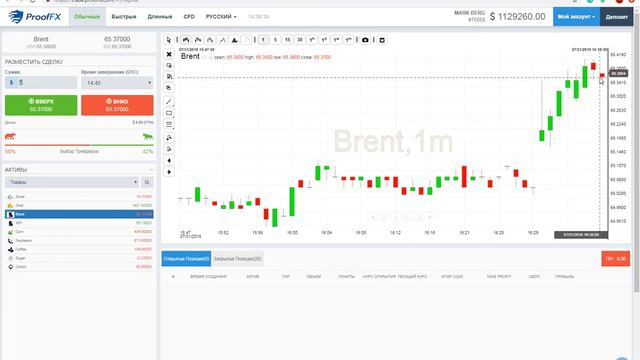Select the Silver asset row
The width and height of the screenshot is (640, 360).
point(79,197)
